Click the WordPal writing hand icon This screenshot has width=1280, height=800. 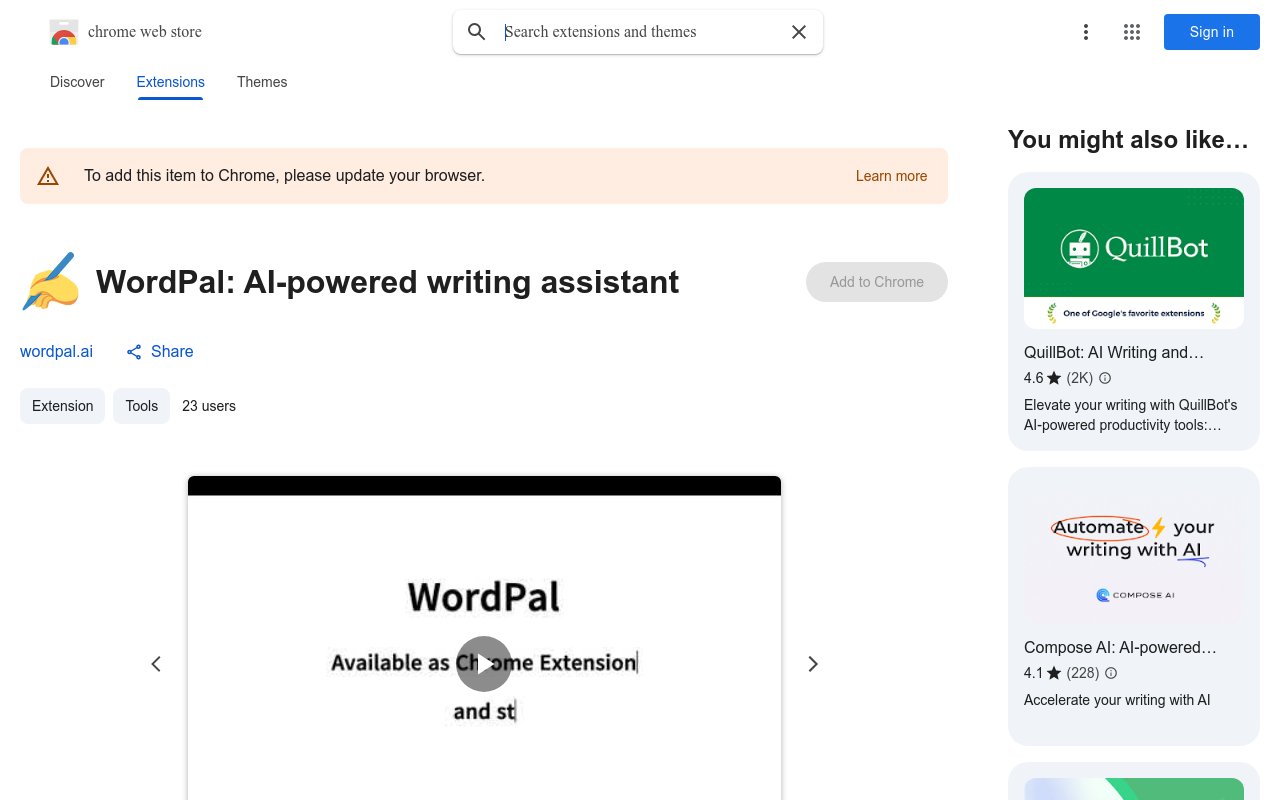point(50,282)
